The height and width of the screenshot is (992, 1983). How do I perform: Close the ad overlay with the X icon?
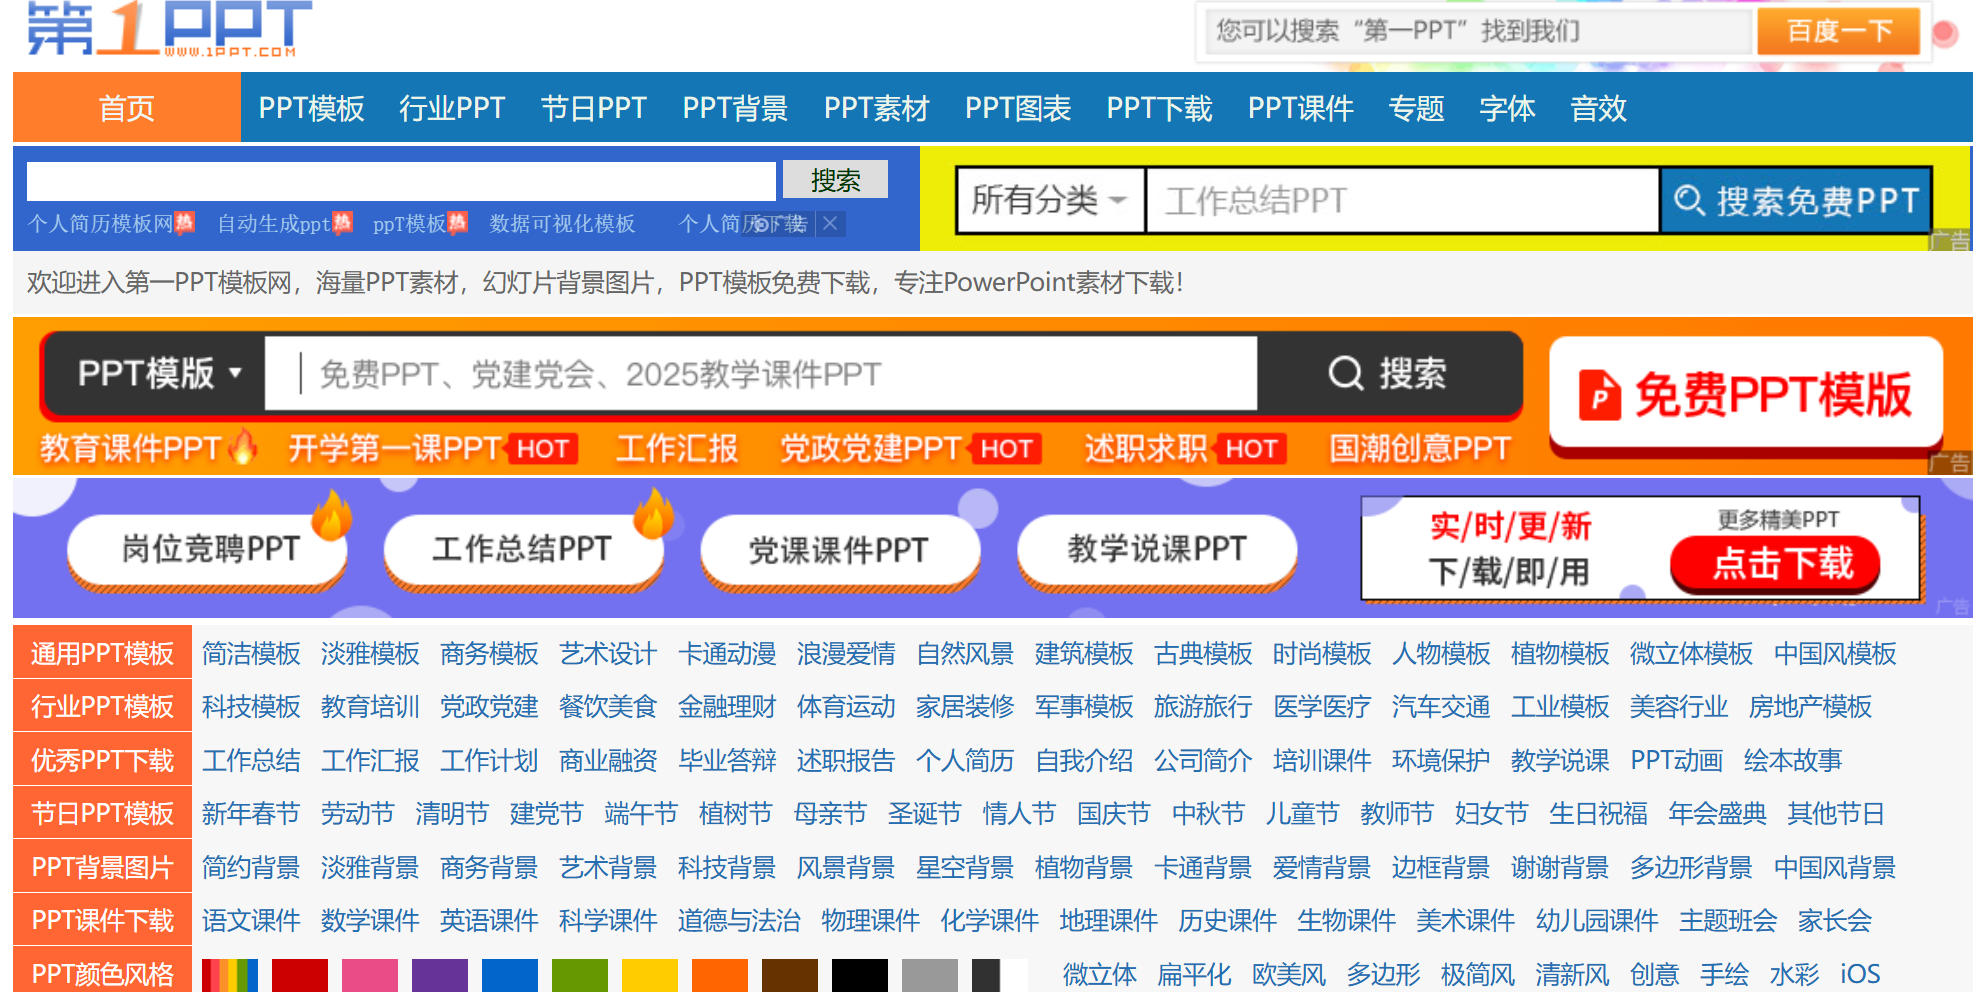tap(829, 224)
